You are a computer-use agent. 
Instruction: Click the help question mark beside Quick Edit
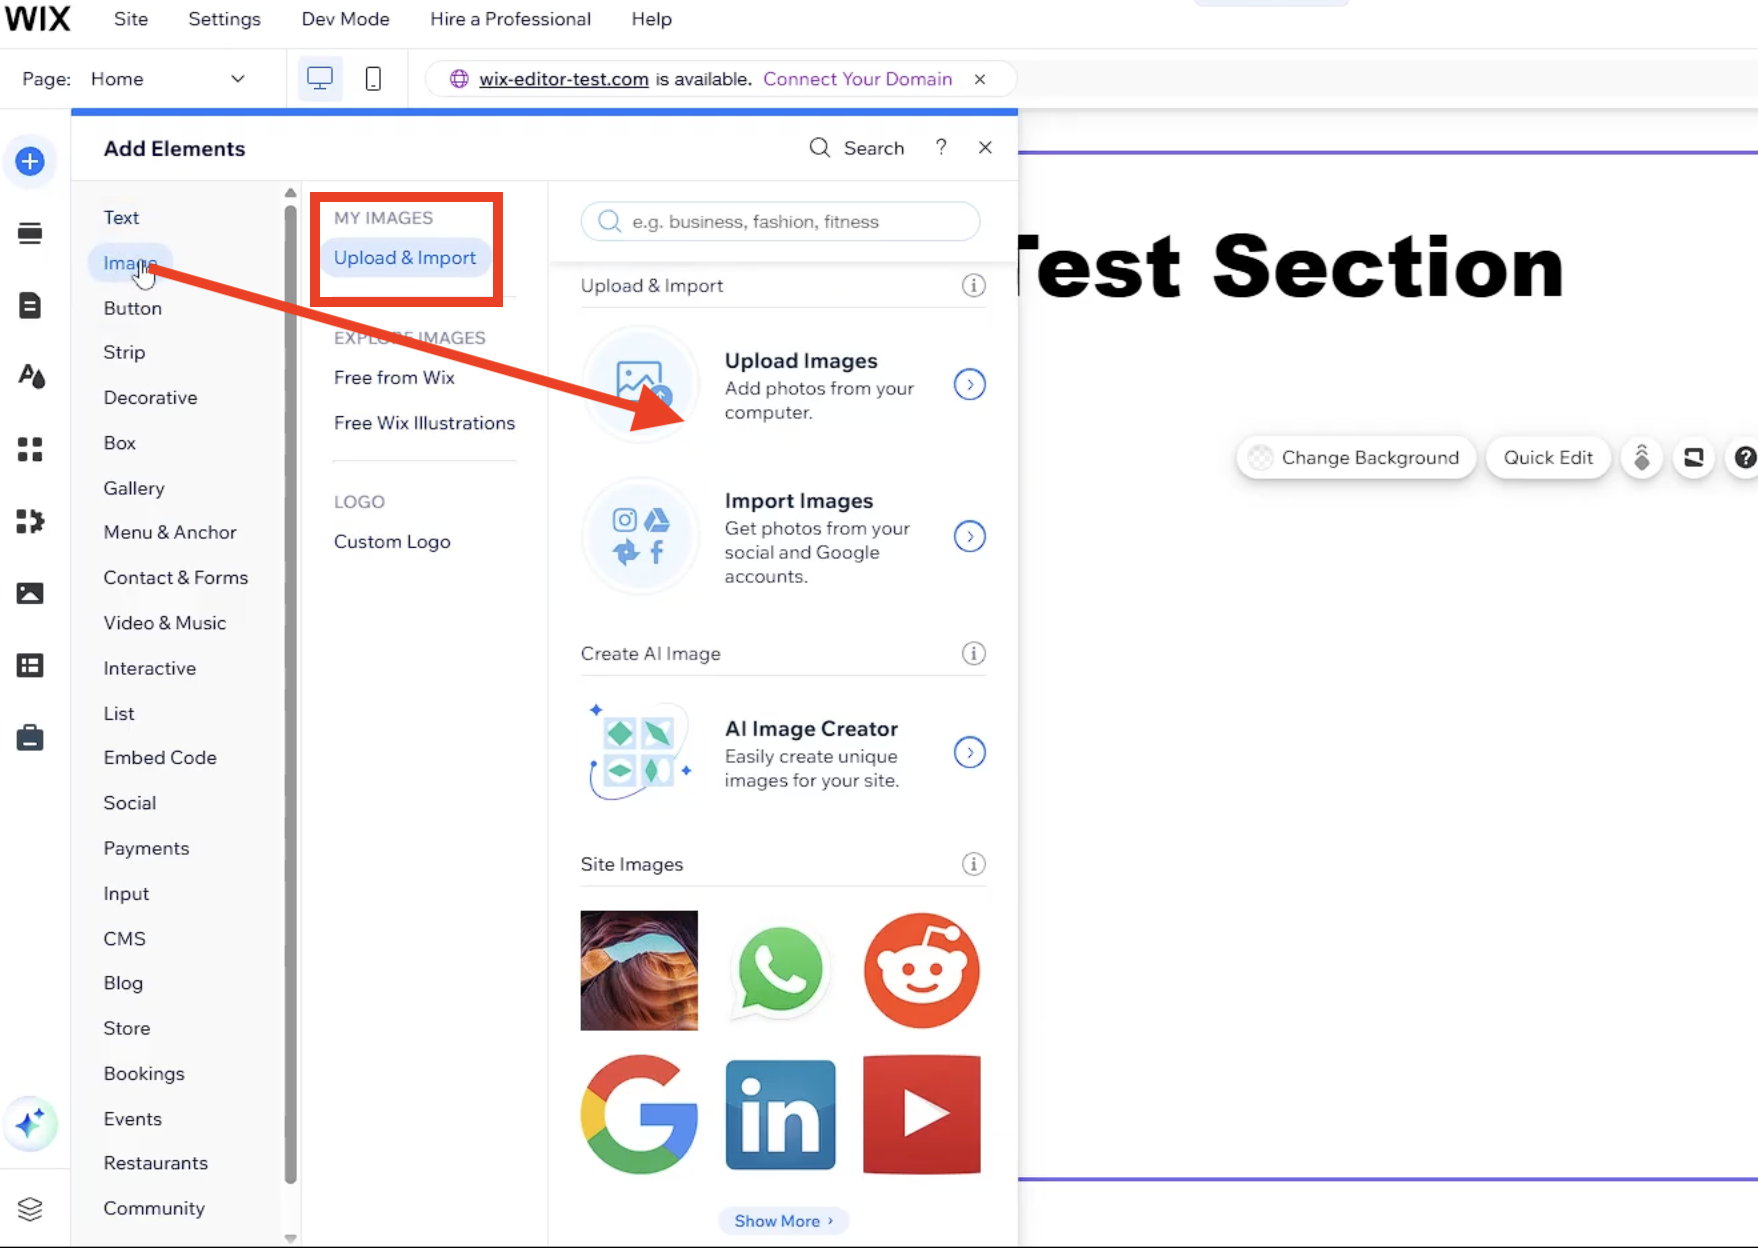pos(1746,457)
